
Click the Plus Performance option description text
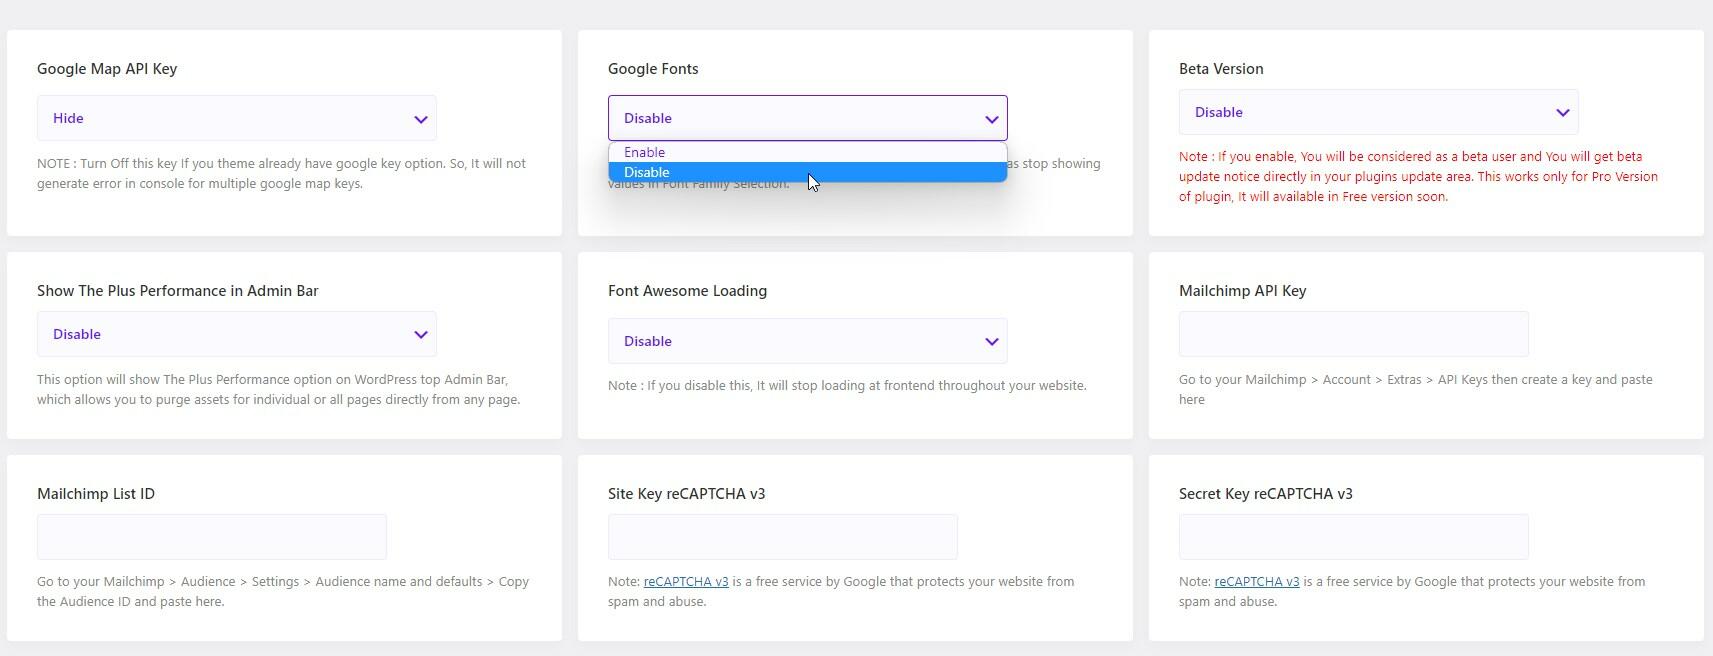(x=278, y=389)
